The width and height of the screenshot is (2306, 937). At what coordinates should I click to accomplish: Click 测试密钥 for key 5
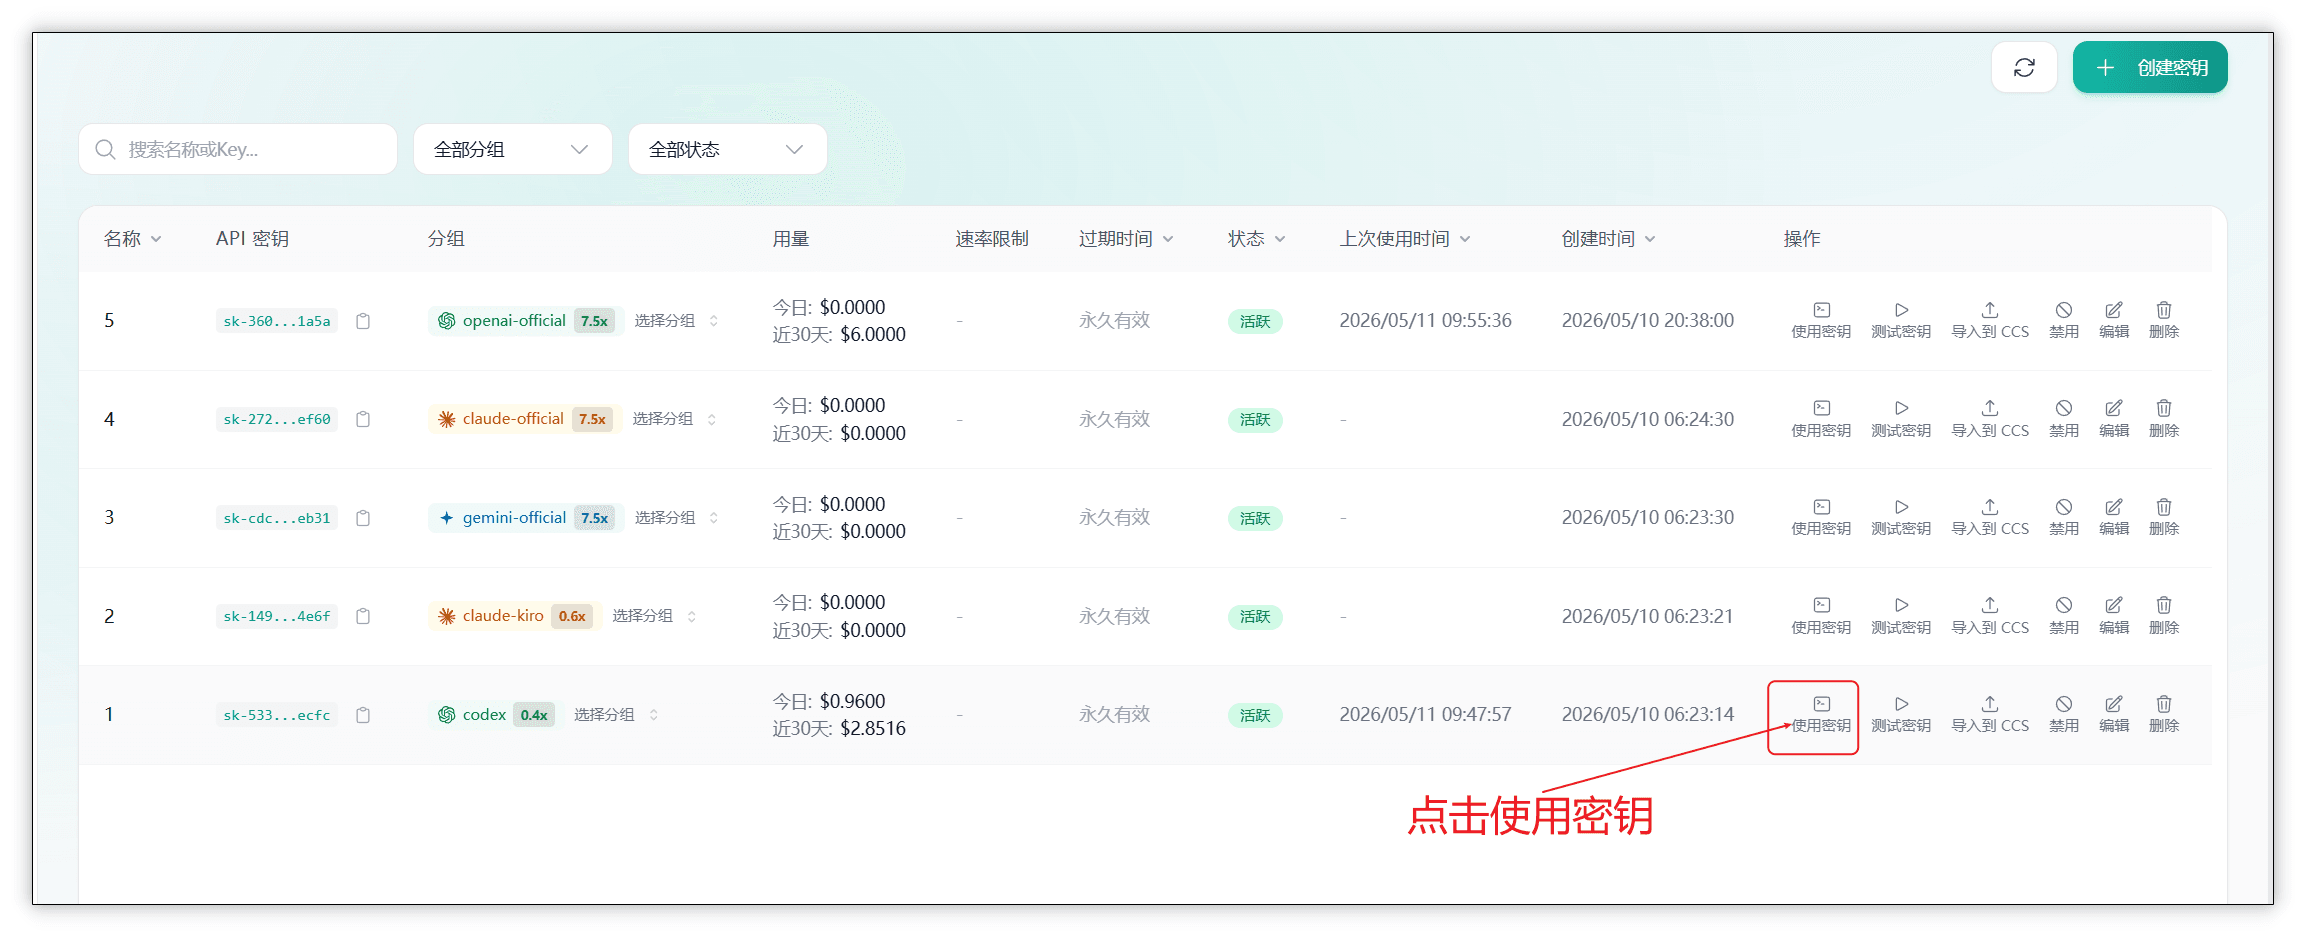(x=1901, y=320)
